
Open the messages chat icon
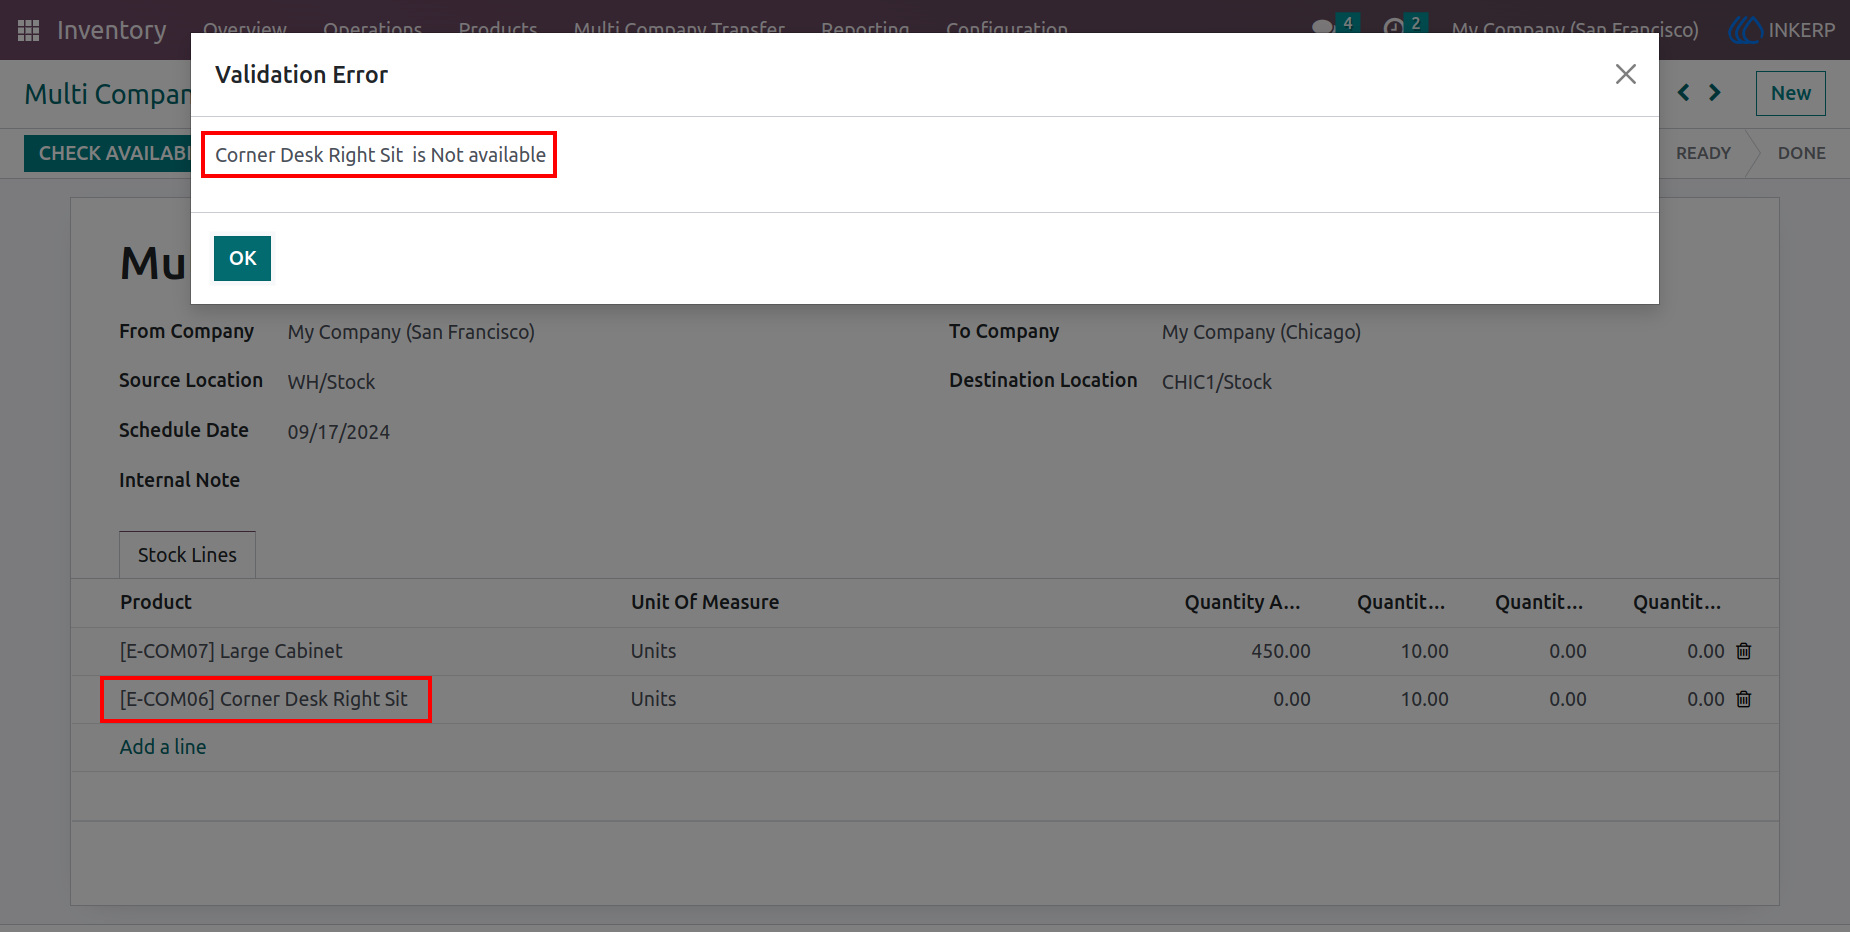tap(1323, 28)
